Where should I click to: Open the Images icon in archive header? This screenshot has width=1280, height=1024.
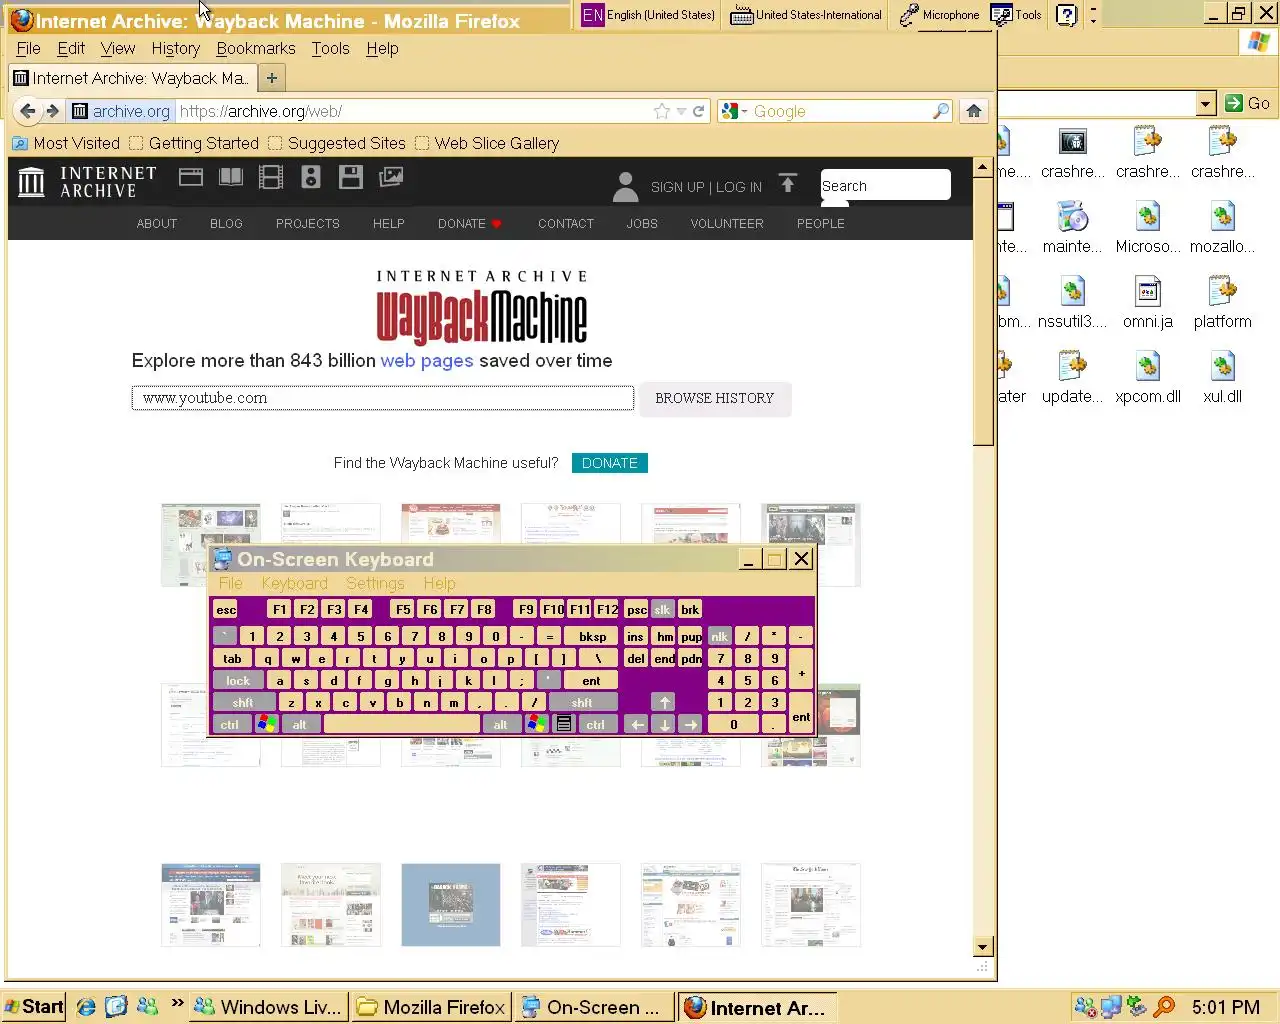pos(391,177)
